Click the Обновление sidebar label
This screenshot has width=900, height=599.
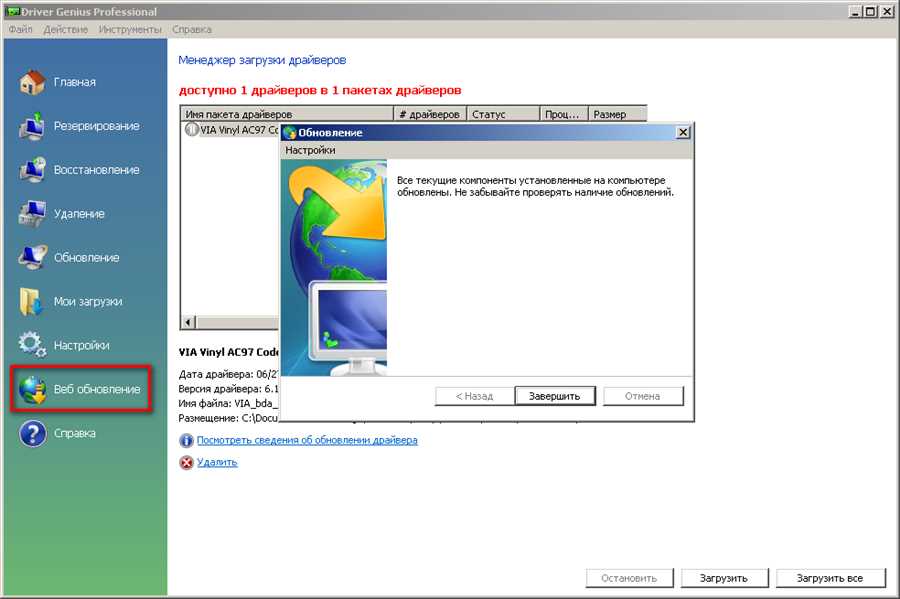[87, 258]
